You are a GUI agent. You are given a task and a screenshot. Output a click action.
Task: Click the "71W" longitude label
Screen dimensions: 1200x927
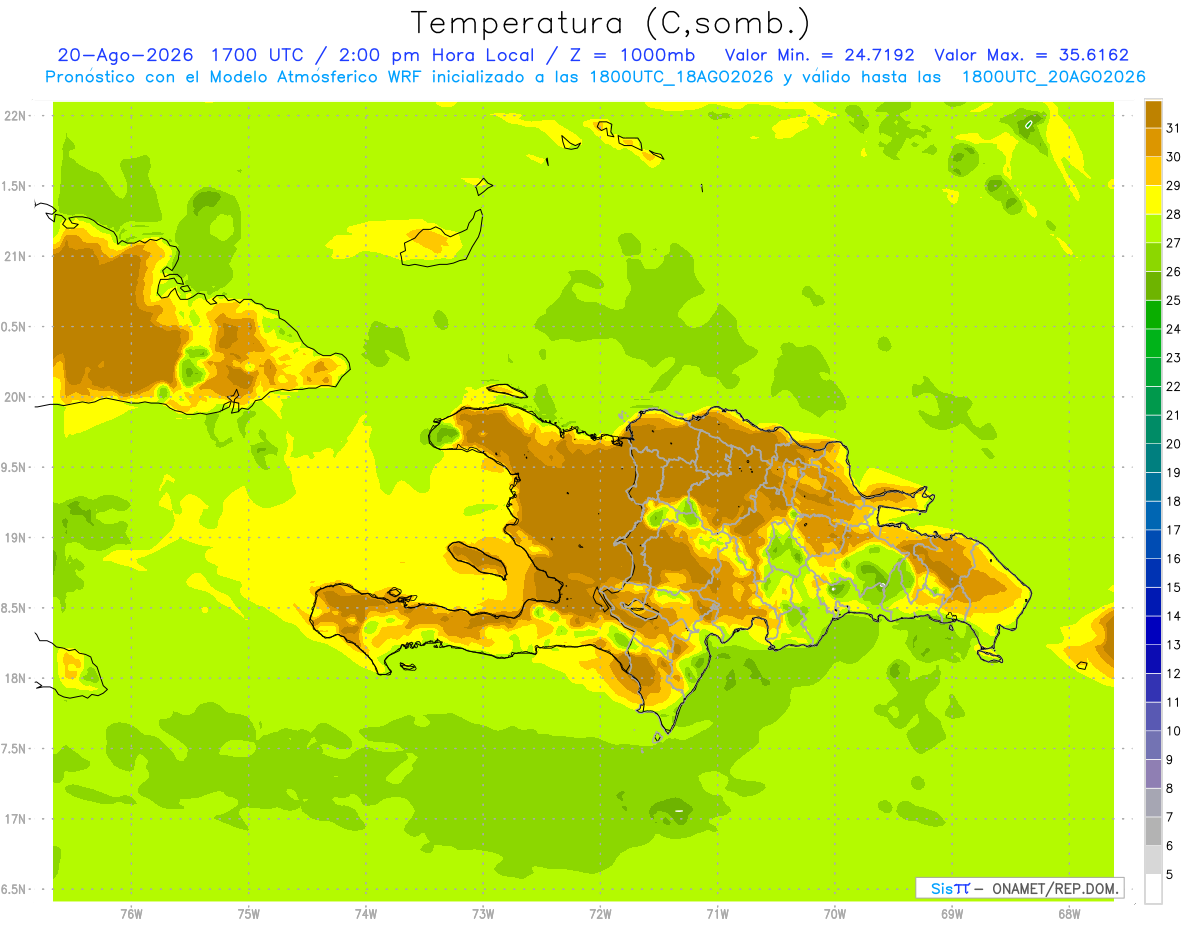click(x=717, y=914)
